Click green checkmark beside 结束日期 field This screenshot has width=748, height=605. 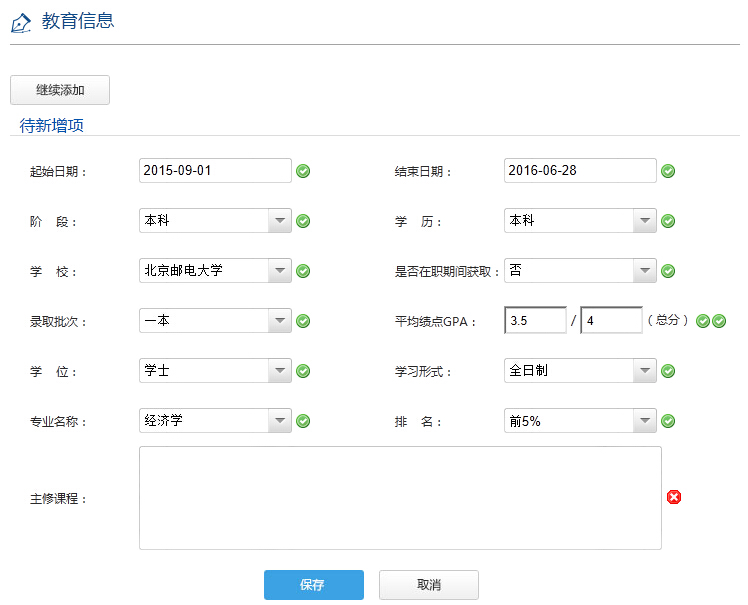pos(668,171)
